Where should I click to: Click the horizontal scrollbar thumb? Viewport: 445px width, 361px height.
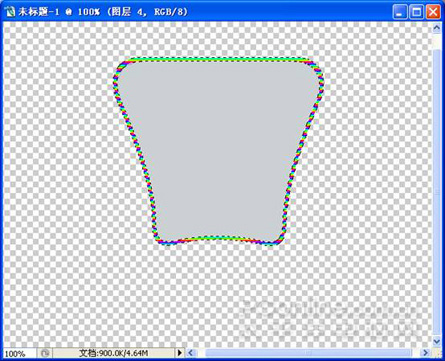[308, 353]
